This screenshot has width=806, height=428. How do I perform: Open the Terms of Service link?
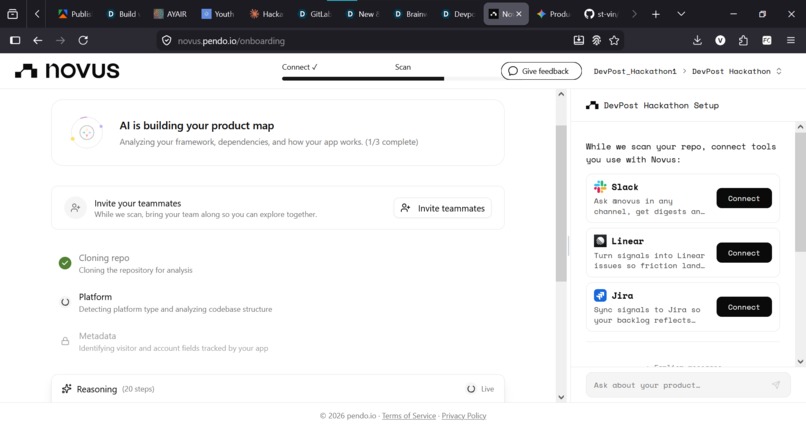409,416
